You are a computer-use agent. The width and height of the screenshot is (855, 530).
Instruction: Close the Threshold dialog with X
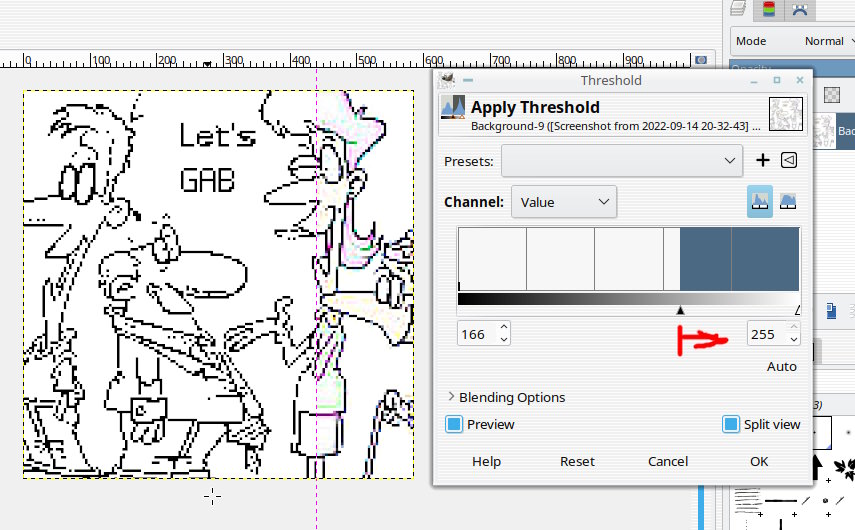tap(800, 80)
